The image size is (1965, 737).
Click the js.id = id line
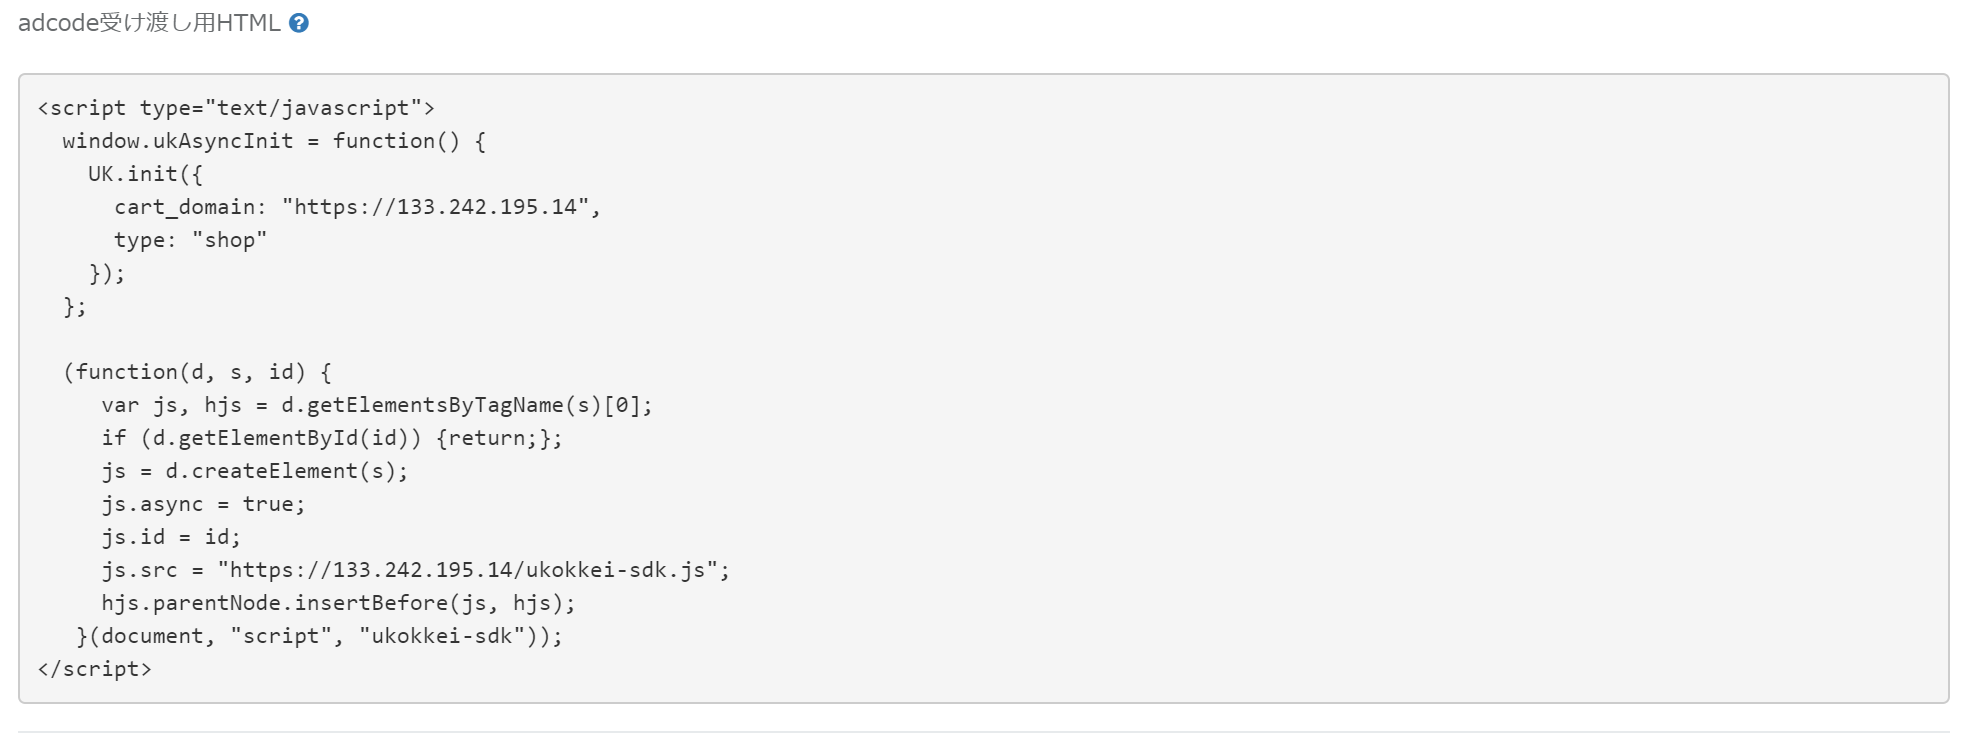[x=171, y=537]
